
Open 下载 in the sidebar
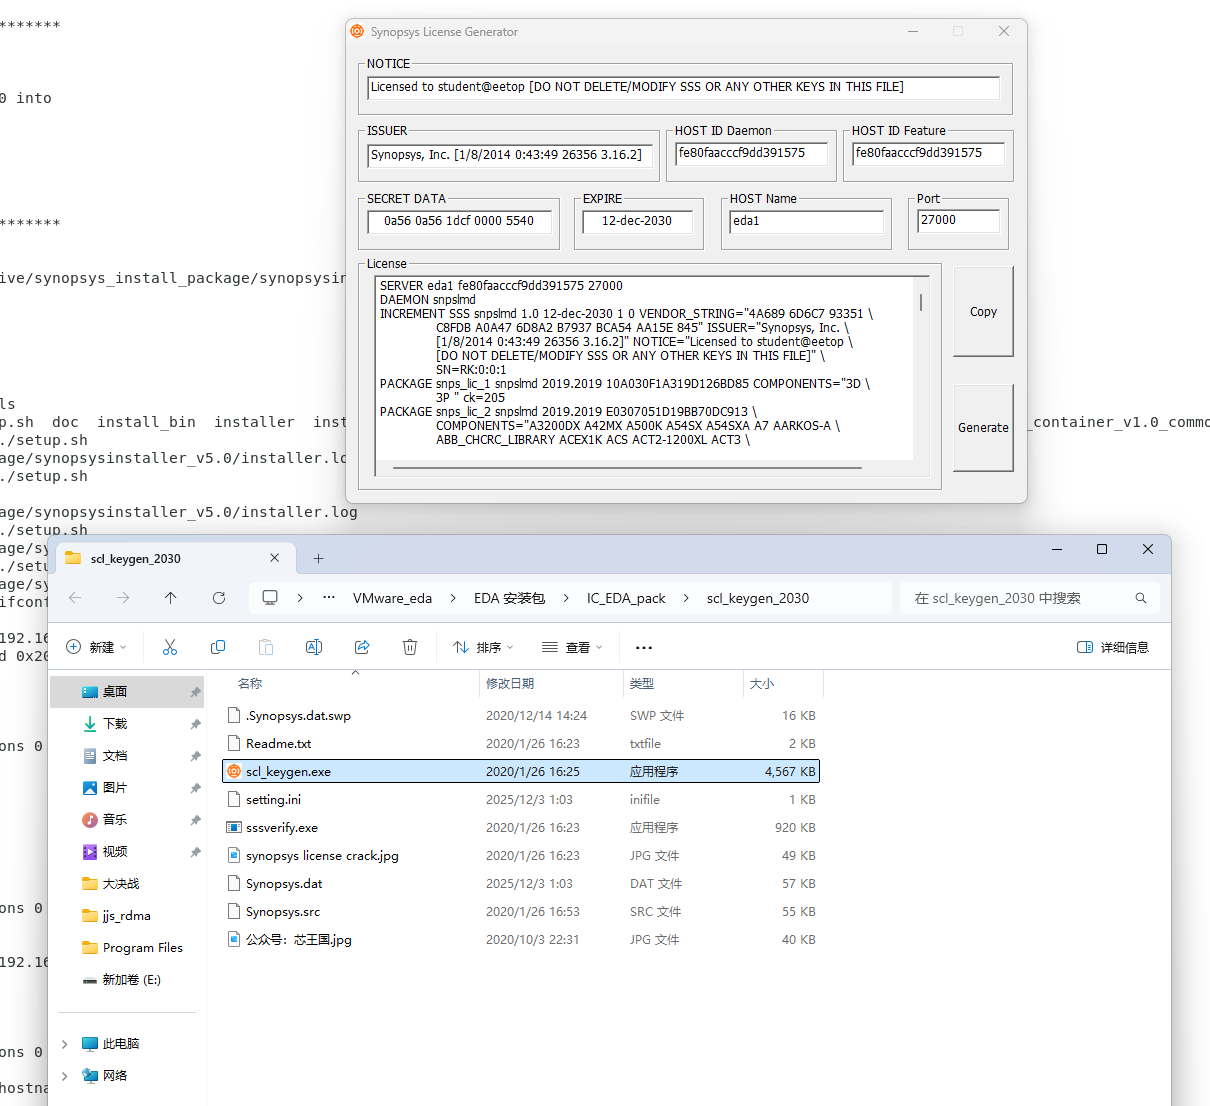127,724
